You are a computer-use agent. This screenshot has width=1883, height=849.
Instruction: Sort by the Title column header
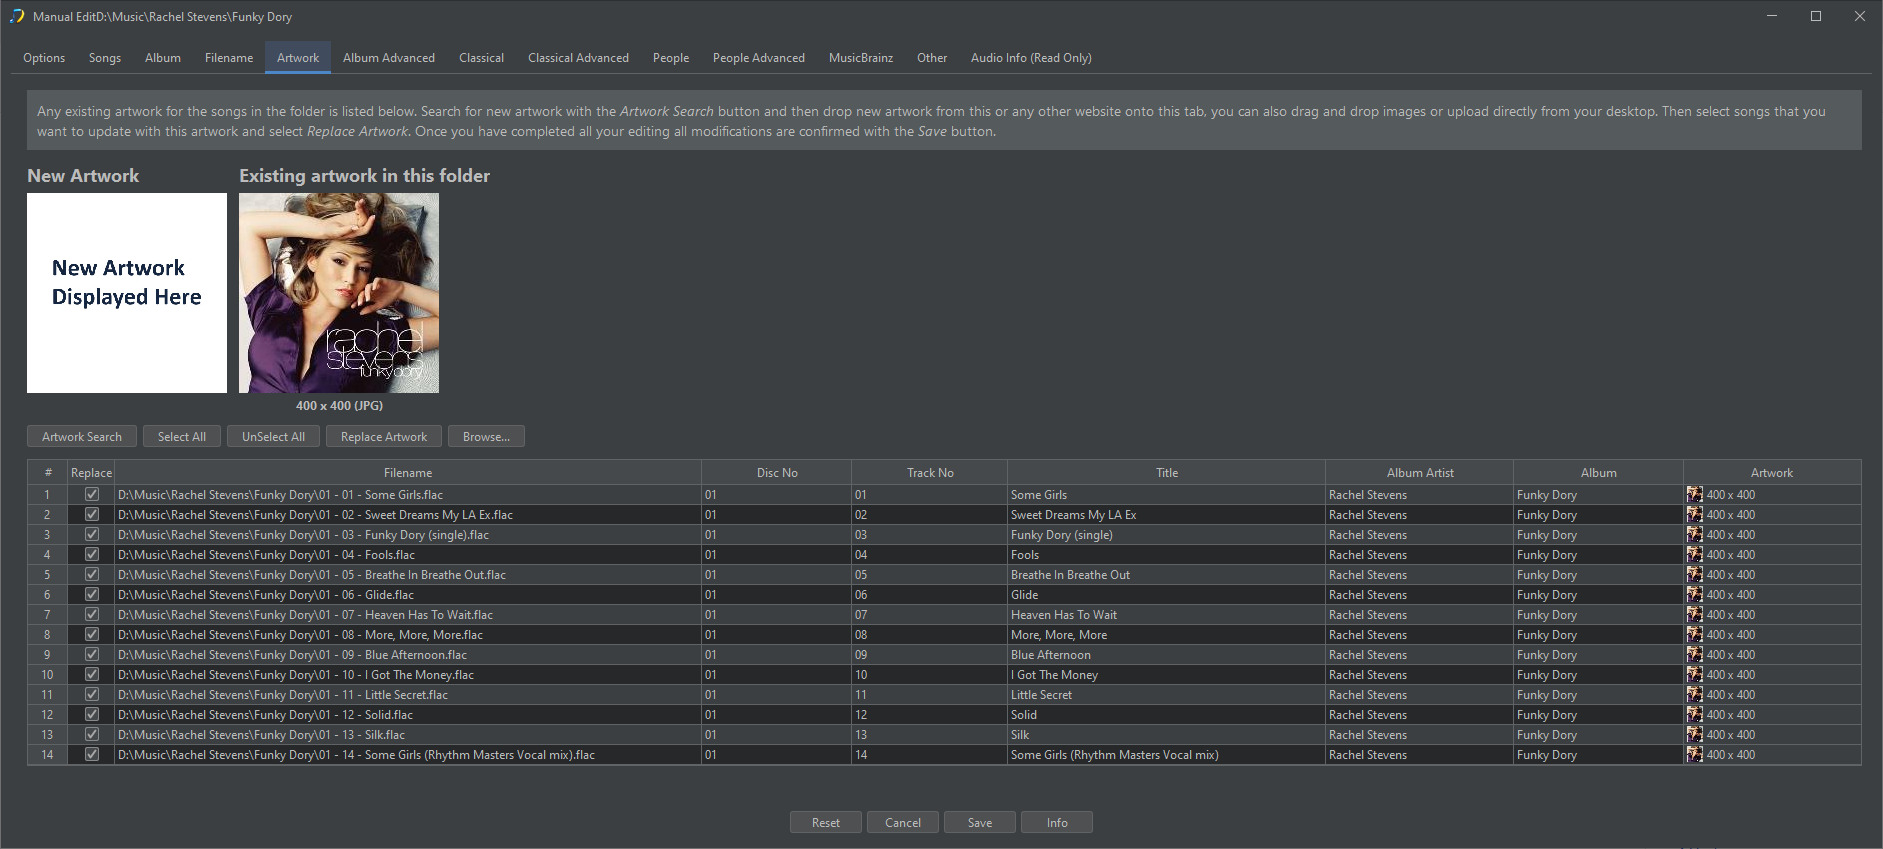(x=1166, y=473)
